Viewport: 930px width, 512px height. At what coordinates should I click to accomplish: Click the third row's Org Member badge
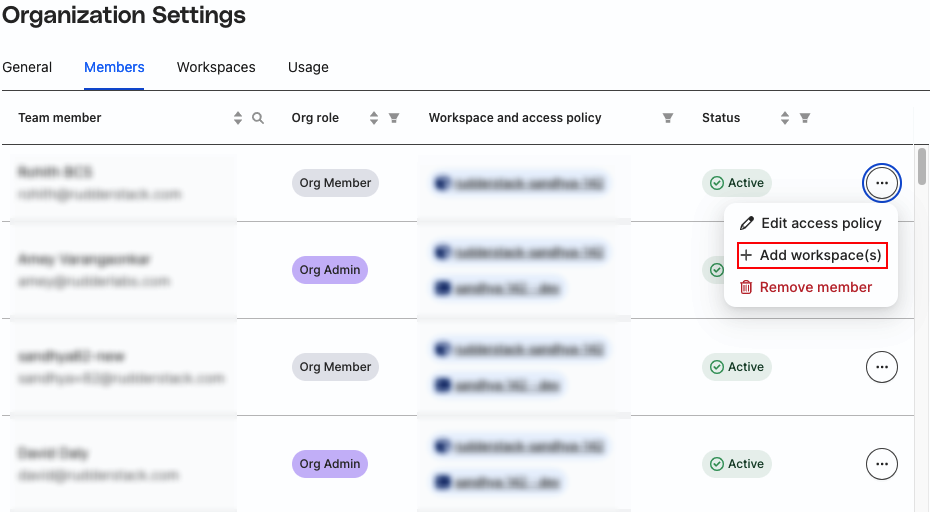pos(335,367)
